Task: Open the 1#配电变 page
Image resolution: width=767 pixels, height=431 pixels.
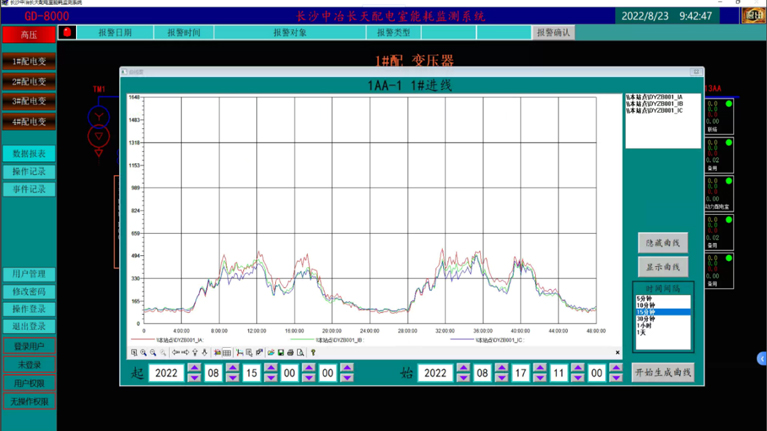Action: (x=29, y=62)
